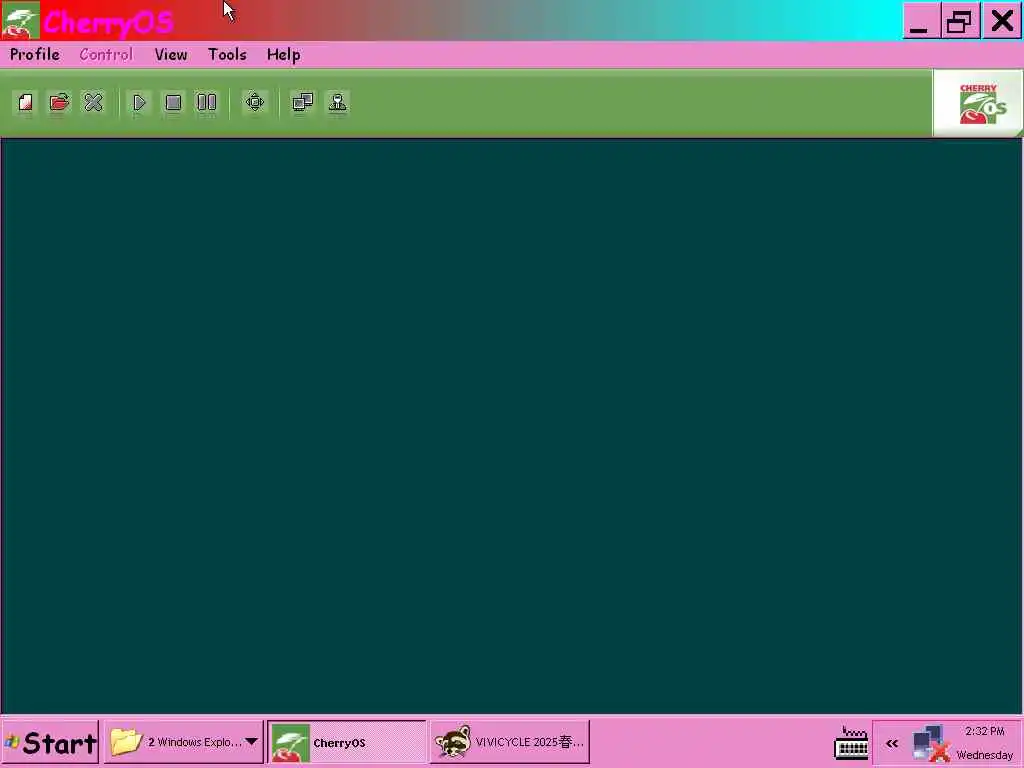Click the delete profile X icon

click(93, 103)
